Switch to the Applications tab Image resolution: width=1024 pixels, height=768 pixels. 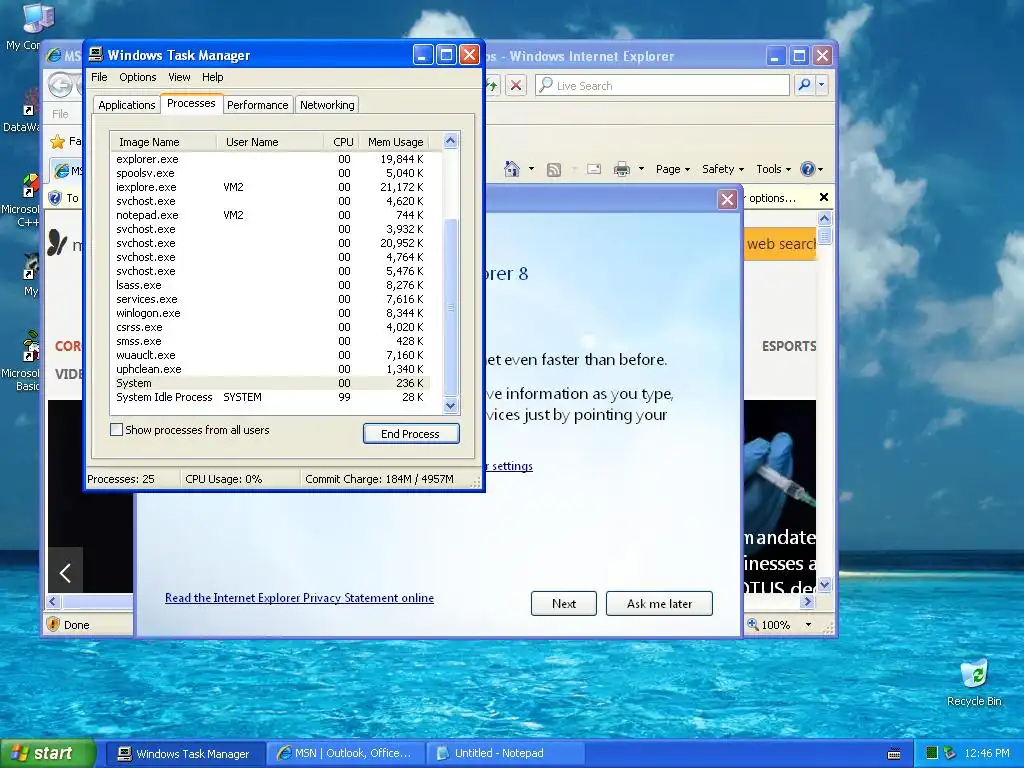point(127,105)
